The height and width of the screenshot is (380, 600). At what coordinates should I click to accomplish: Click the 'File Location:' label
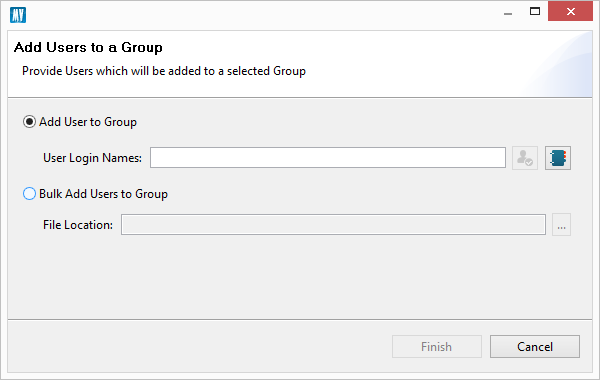click(78, 225)
